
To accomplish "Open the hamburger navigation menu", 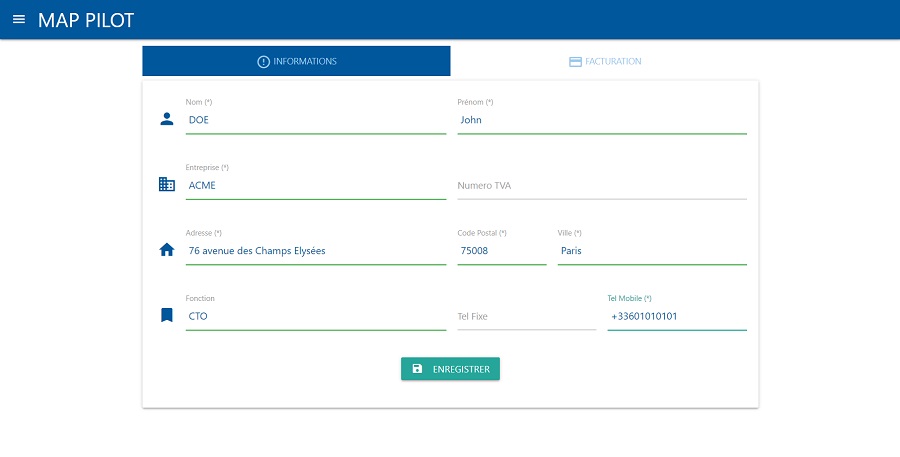I will tap(18, 19).
